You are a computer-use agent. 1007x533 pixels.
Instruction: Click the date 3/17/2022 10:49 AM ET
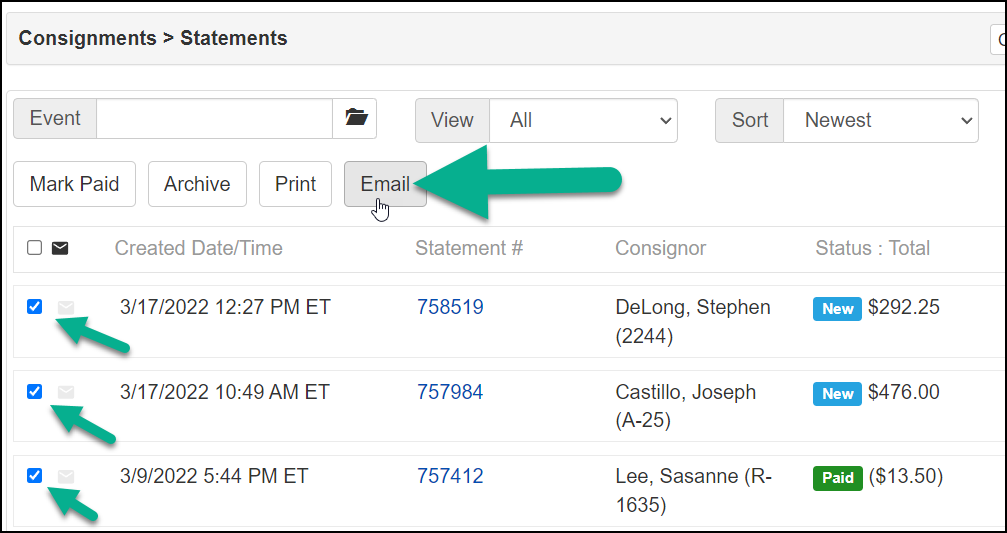[x=225, y=392]
